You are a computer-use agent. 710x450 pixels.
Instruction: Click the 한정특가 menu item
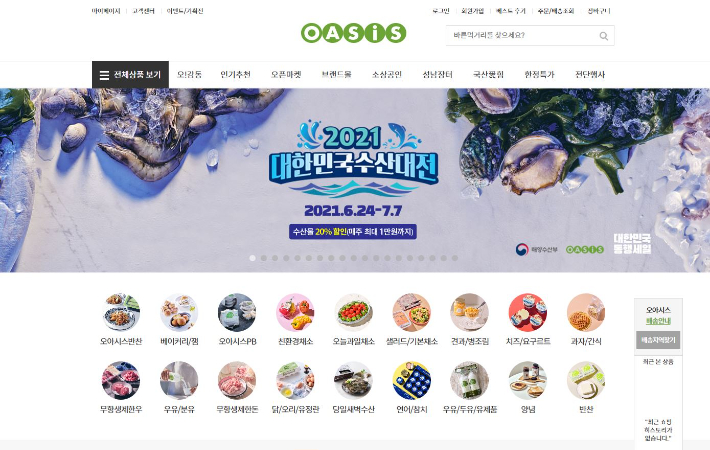tap(539, 75)
